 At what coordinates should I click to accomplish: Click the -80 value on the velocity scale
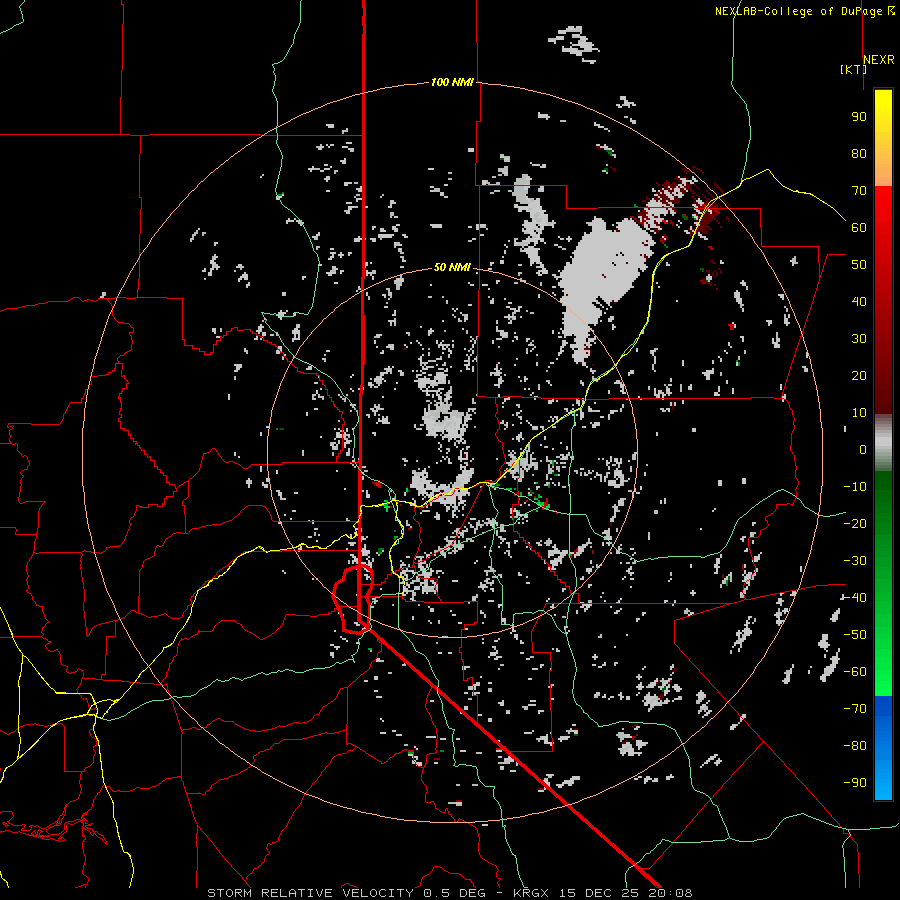pyautogui.click(x=855, y=746)
